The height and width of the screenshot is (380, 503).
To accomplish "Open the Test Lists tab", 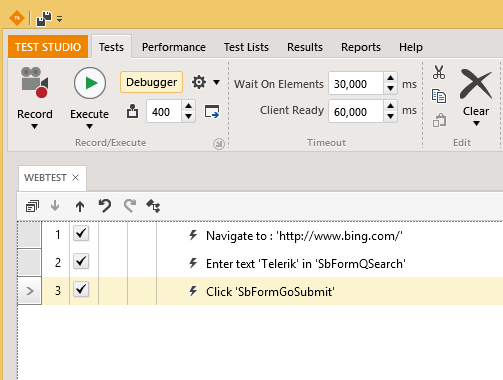I will [246, 47].
